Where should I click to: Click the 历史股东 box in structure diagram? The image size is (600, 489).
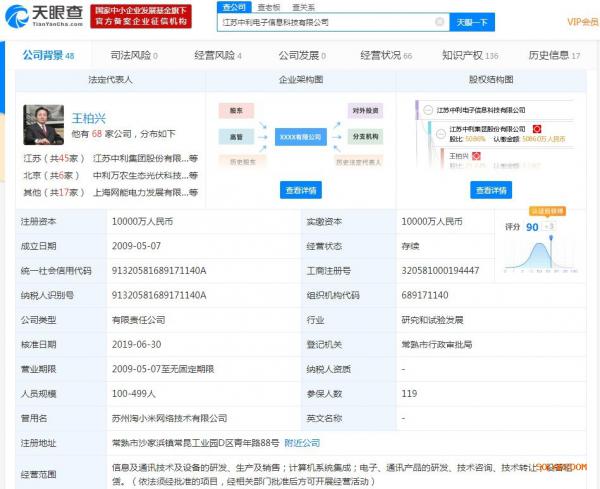pos(243,162)
